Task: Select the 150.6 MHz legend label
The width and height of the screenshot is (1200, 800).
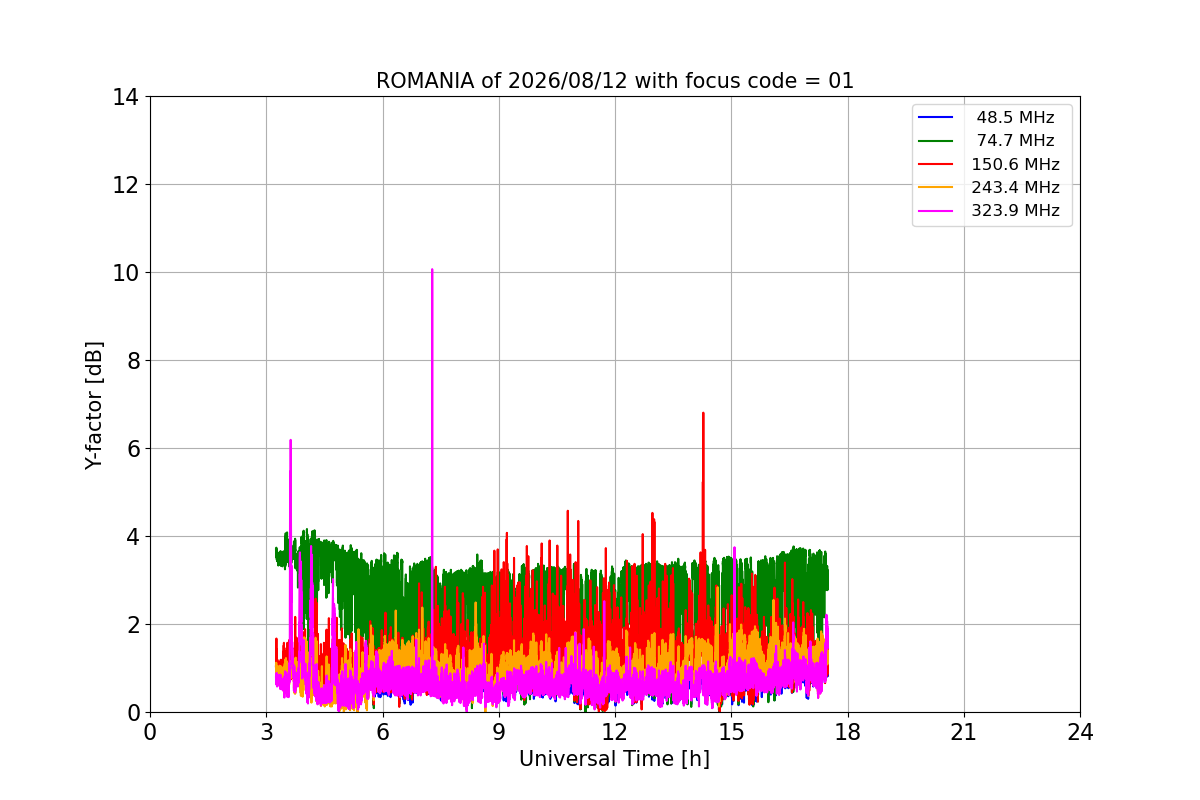Action: [1015, 164]
